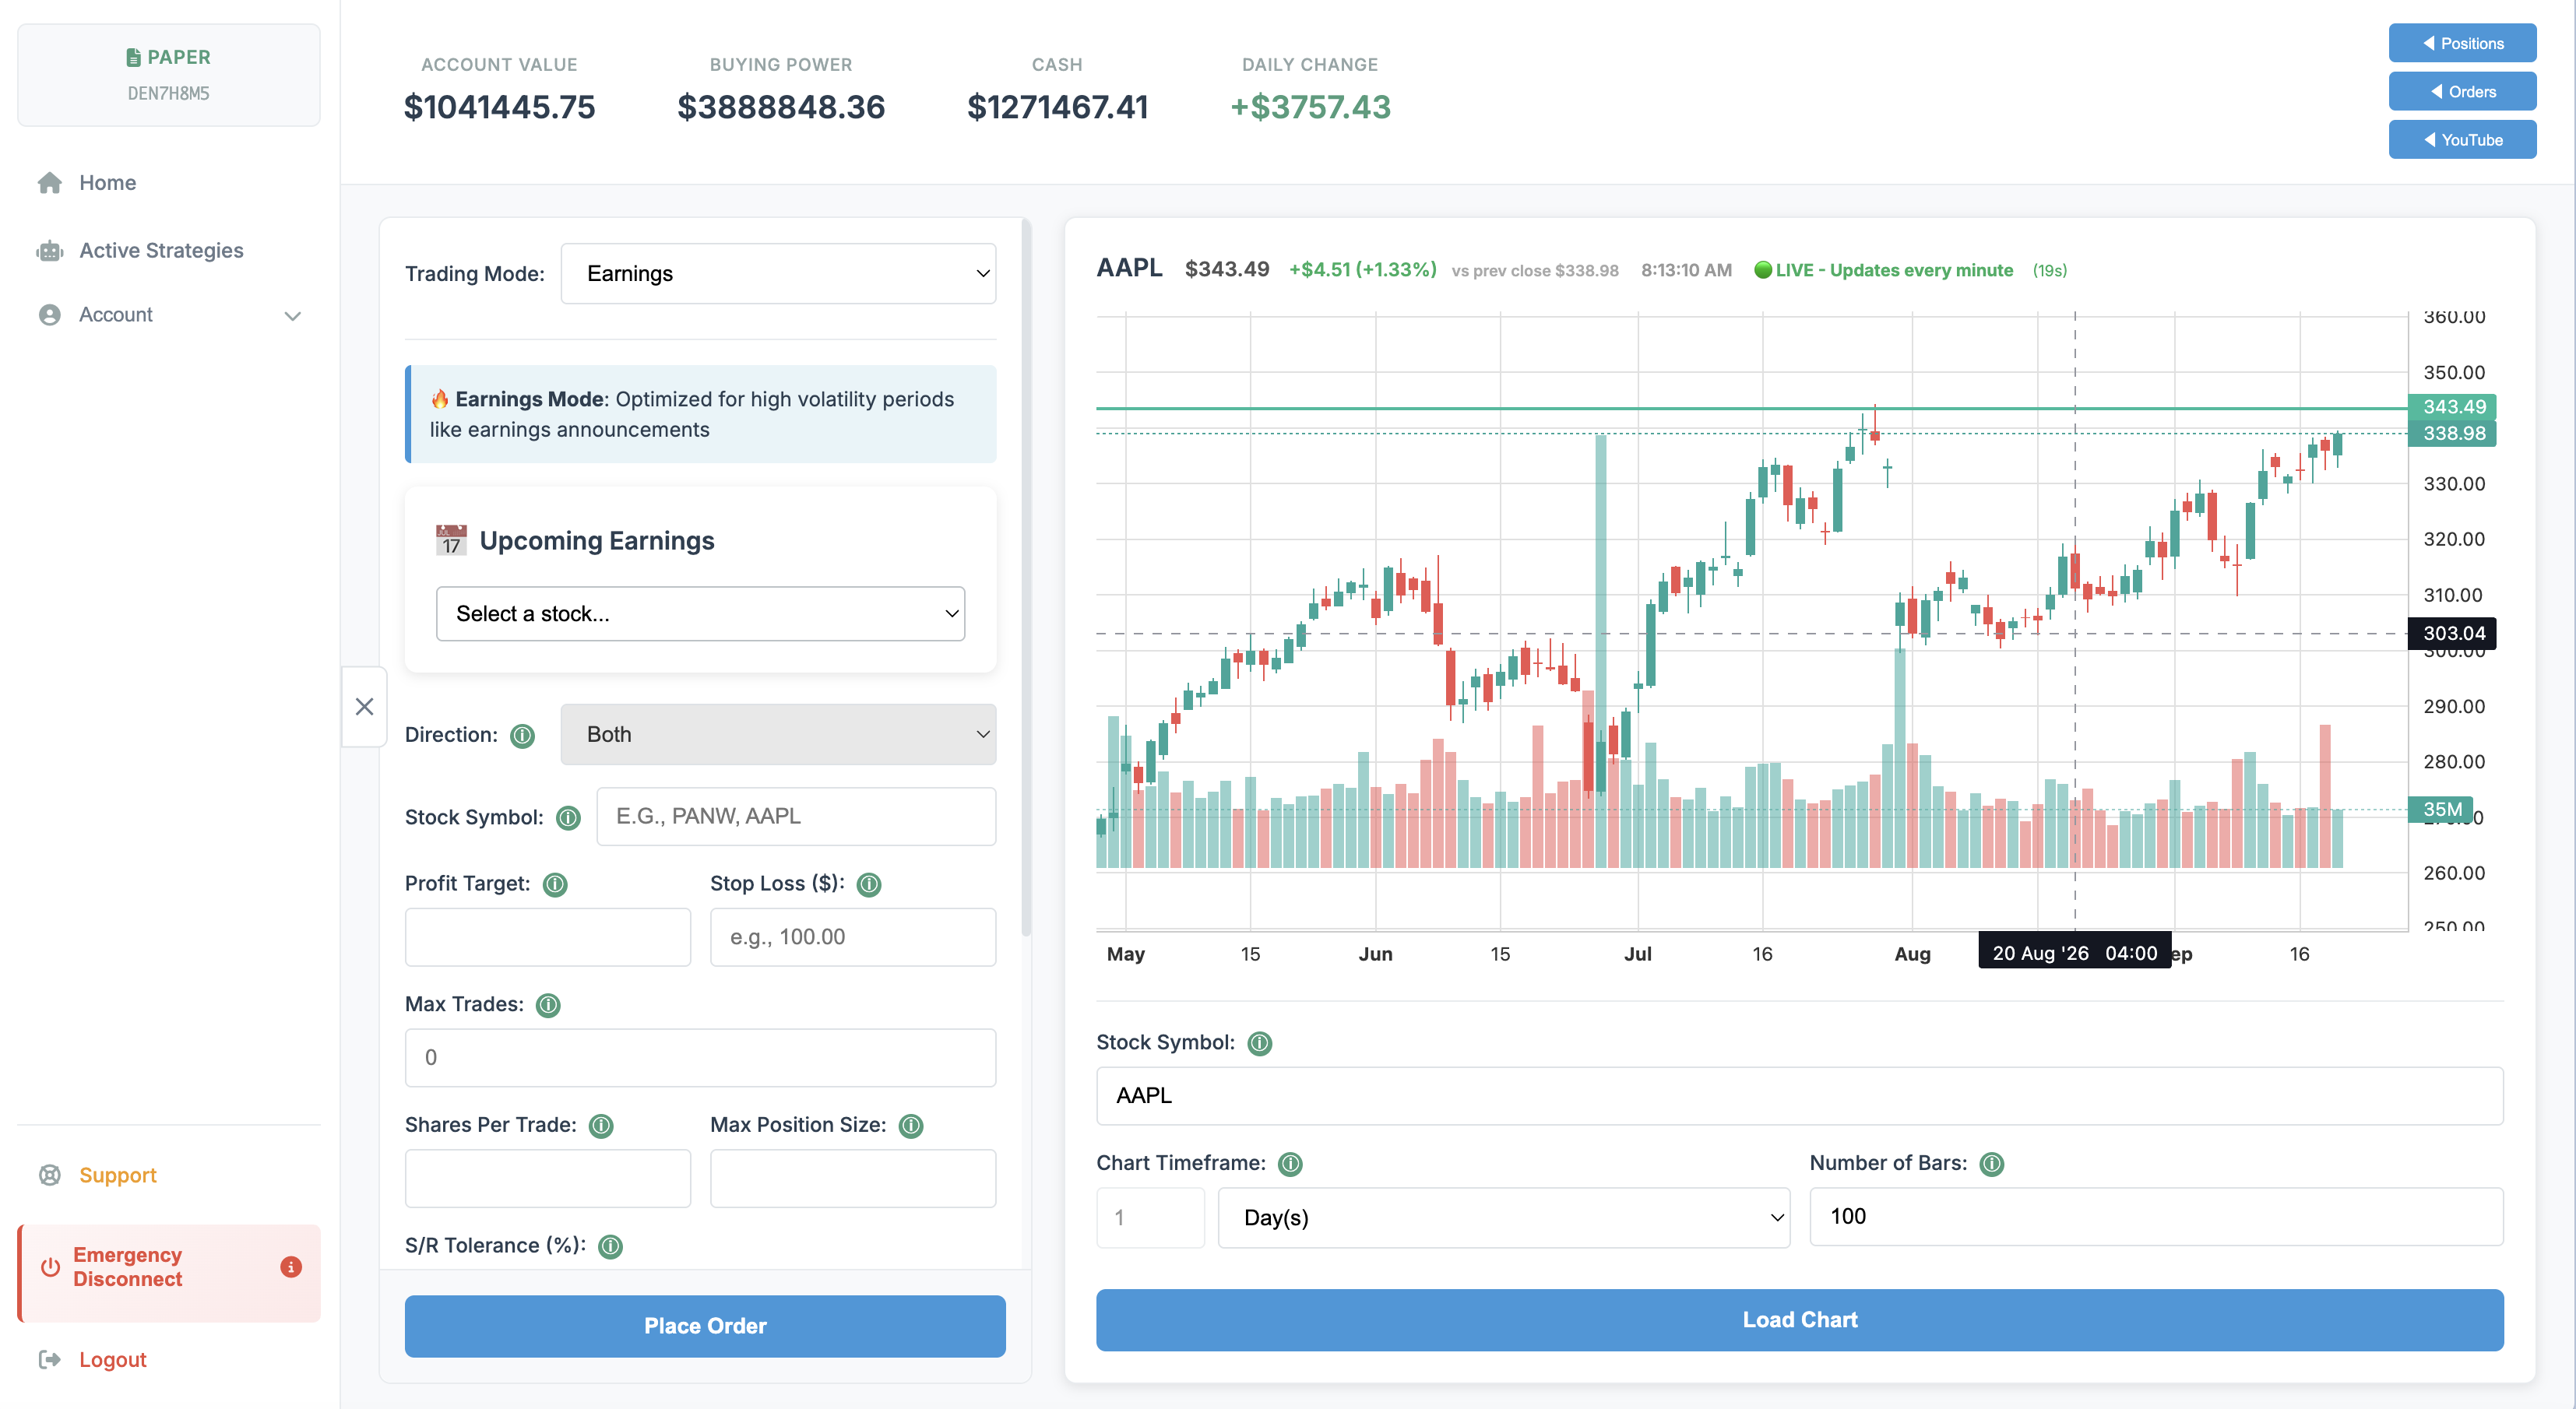
Task: Click the Shares Per Trade info icon
Action: [x=601, y=1126]
